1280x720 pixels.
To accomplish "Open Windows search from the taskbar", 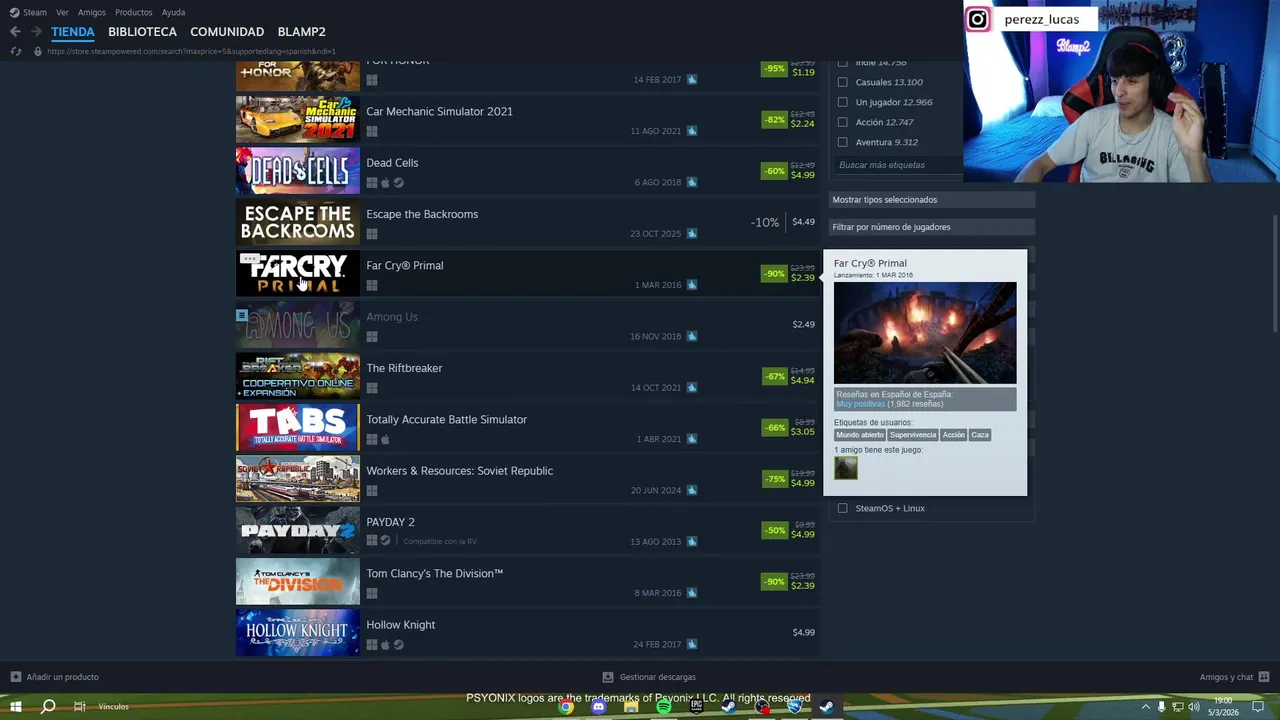I will pos(47,707).
